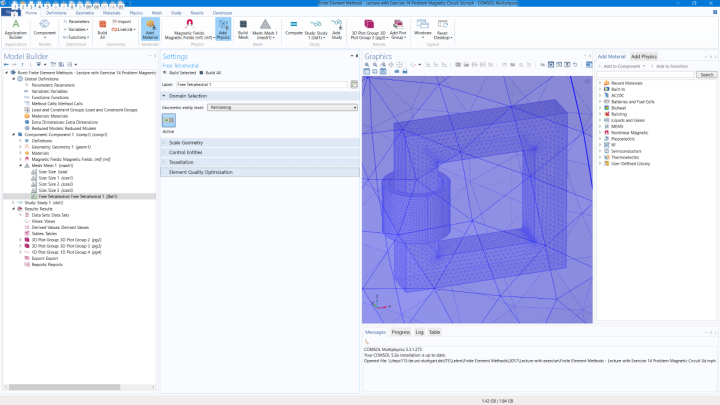Click Build Selected in Settings
This screenshot has height=405, width=720.
click(180, 73)
